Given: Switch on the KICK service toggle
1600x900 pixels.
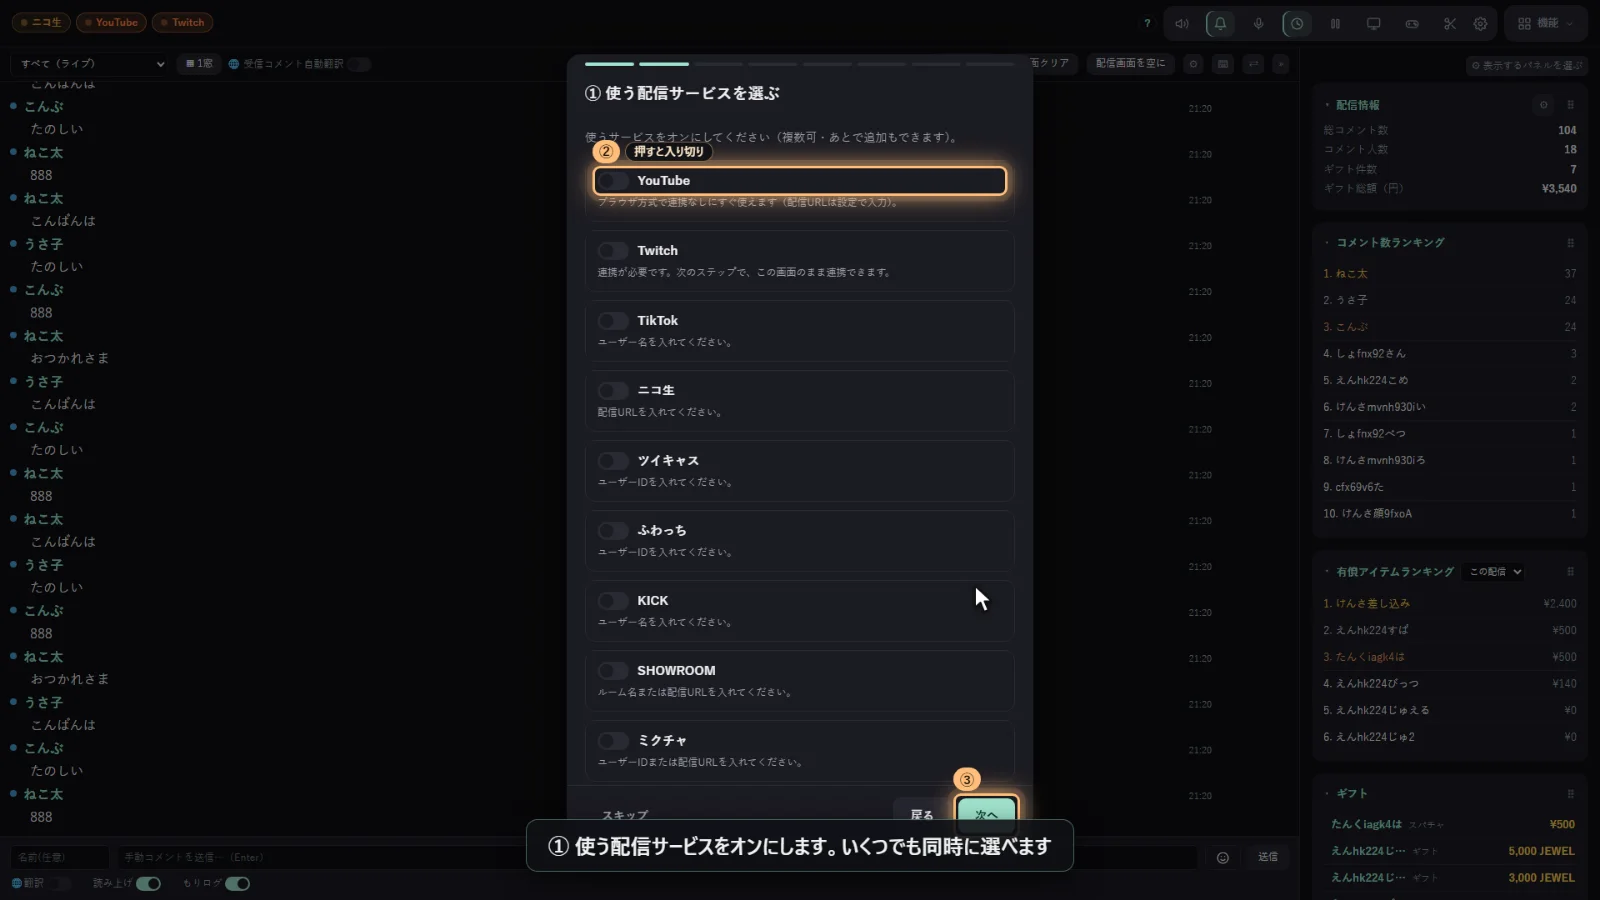Looking at the screenshot, I should (x=613, y=601).
